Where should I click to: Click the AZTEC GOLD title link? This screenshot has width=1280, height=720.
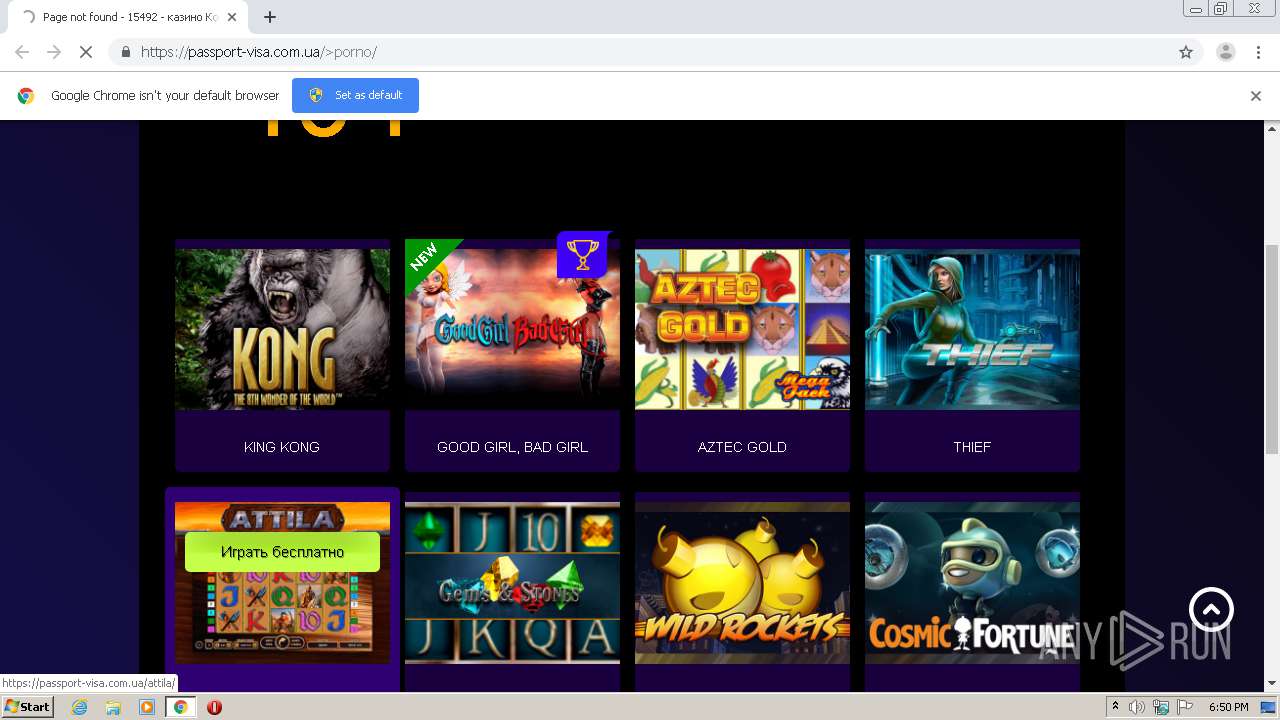[742, 447]
